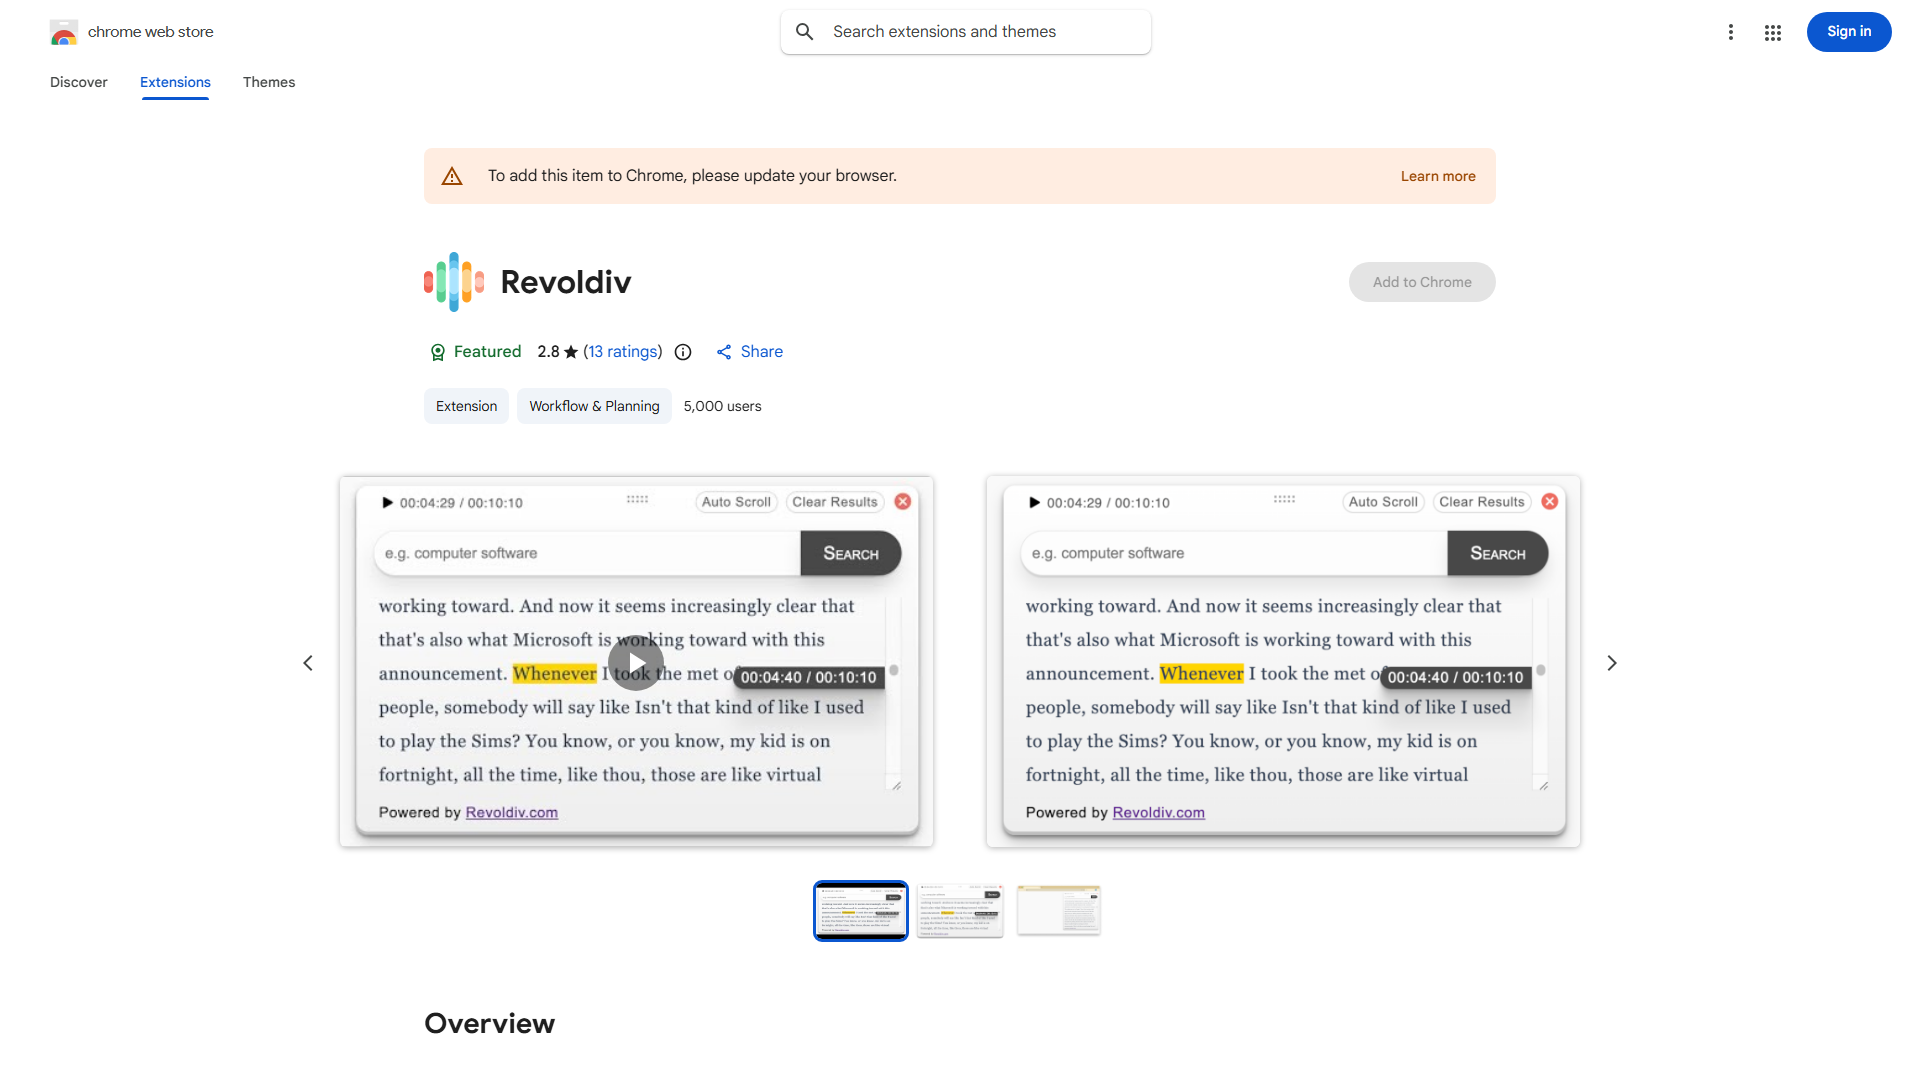This screenshot has width=1920, height=1080.
Task: Open the 13 ratings link
Action: pos(623,351)
